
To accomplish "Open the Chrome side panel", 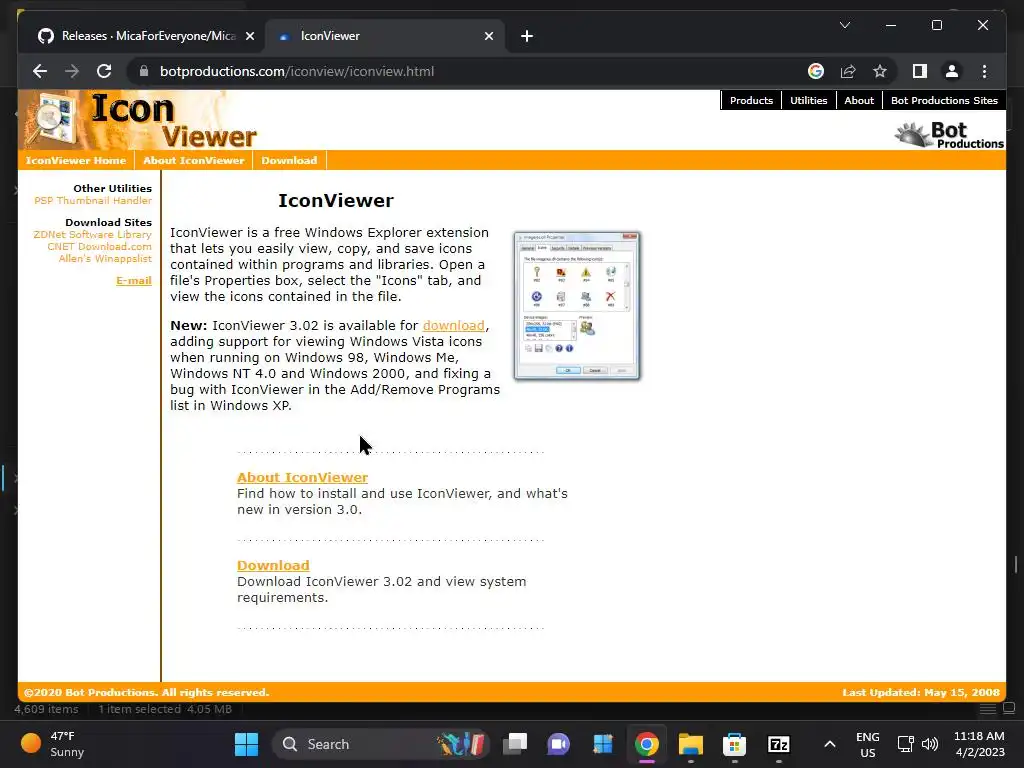I will [920, 71].
